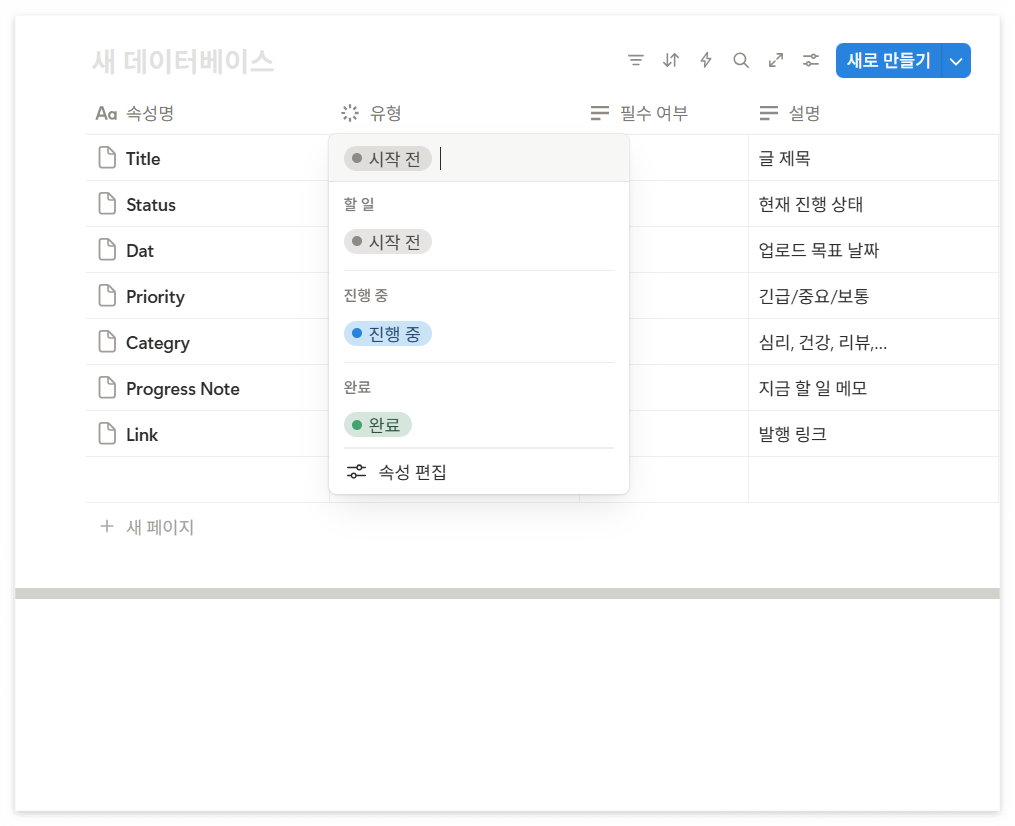Click the page icon beside Progress Note
Viewport: 1015px width, 826px height.
[x=107, y=387]
